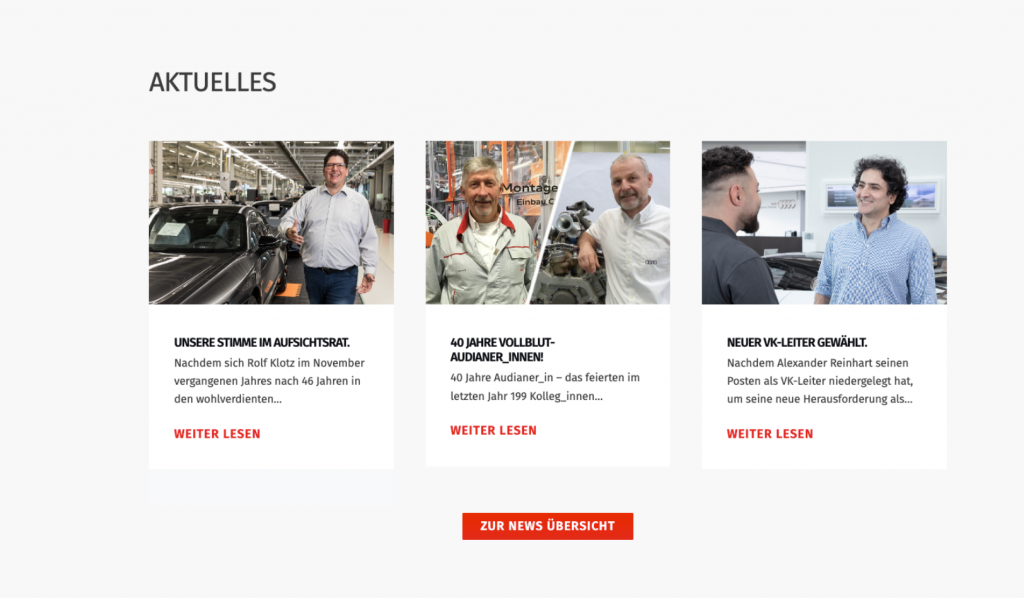The height and width of the screenshot is (598, 1024).
Task: Click 'Unsere Stimme im Aufsichtsrat' headline
Action: pos(262,342)
